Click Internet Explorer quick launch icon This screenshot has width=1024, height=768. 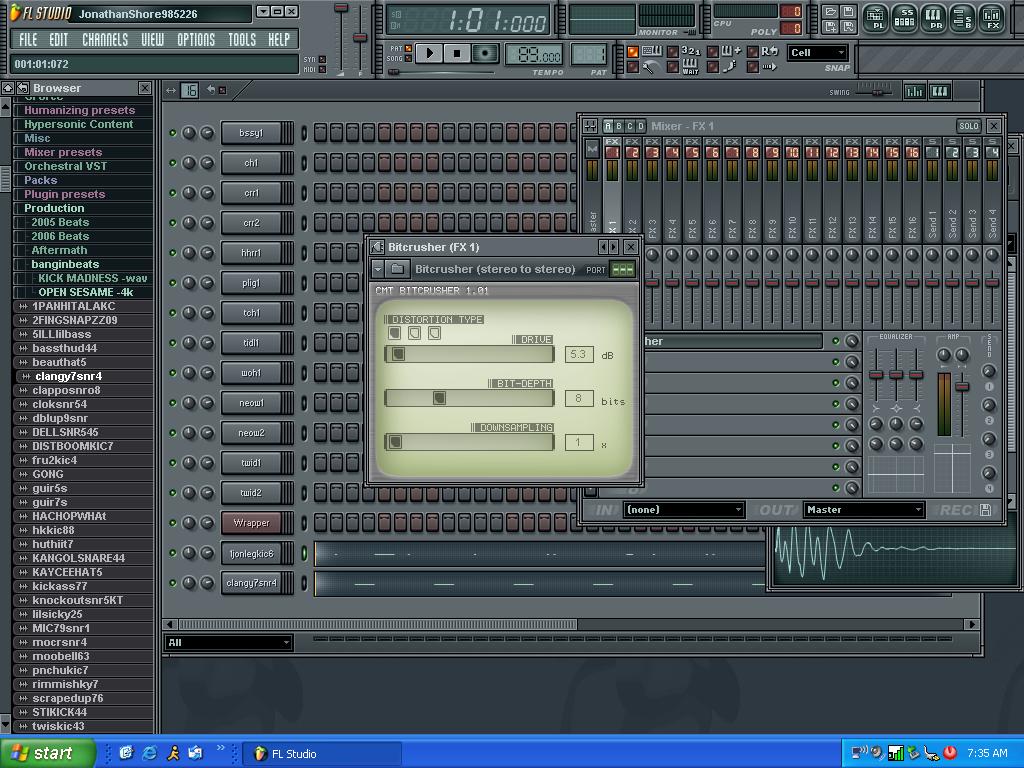tap(150, 753)
